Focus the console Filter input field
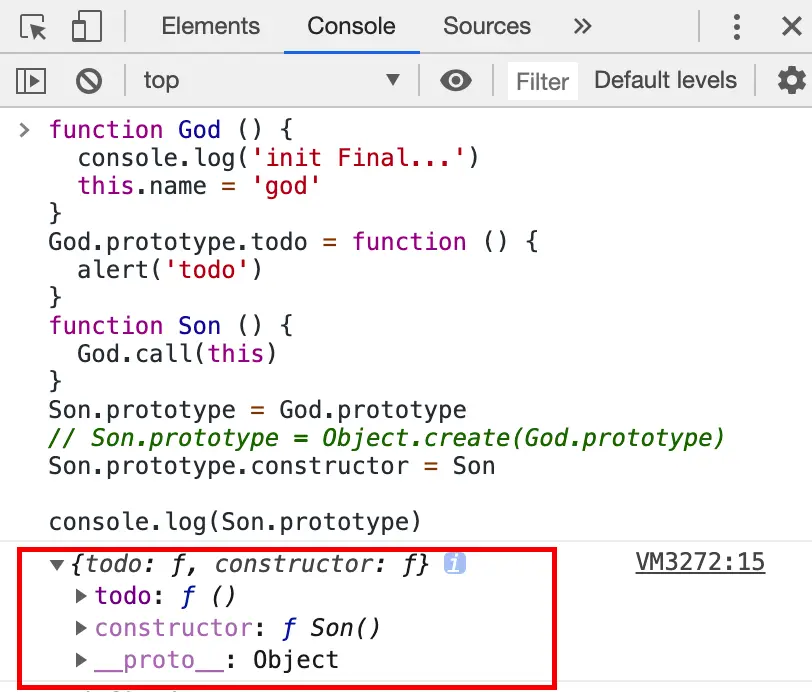Image resolution: width=812 pixels, height=692 pixels. pyautogui.click(x=542, y=81)
